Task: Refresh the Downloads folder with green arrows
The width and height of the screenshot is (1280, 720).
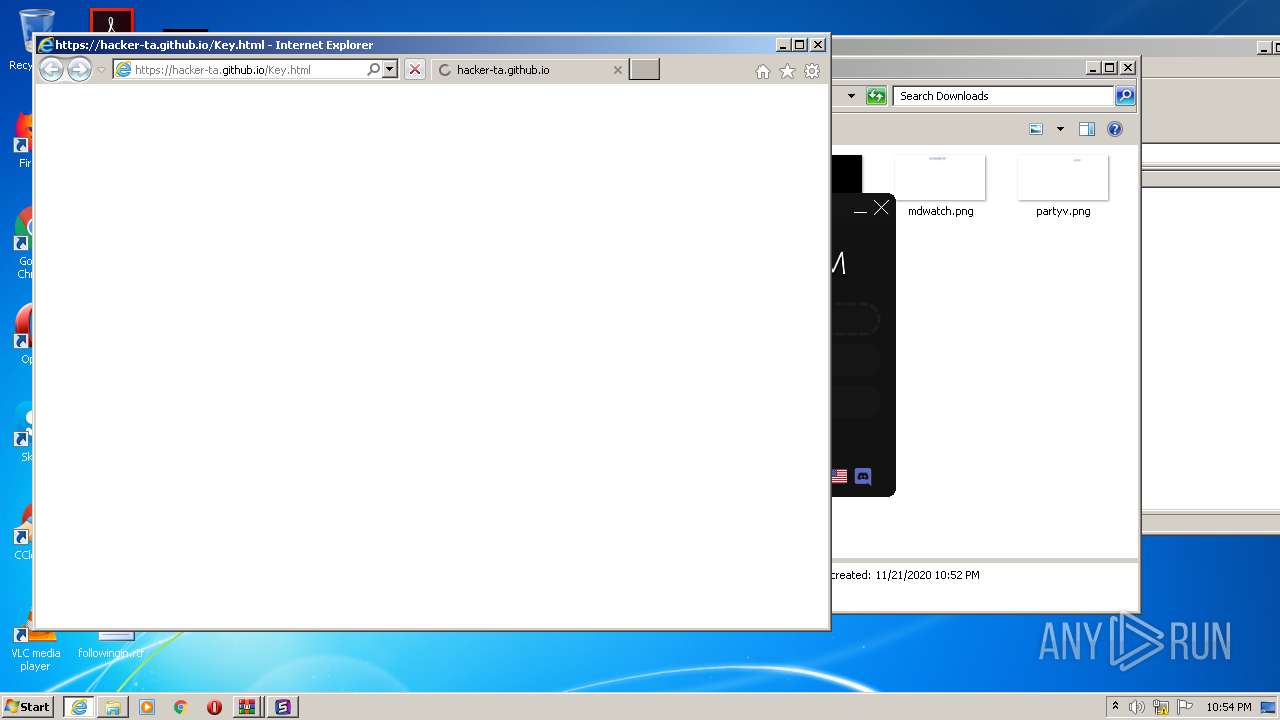Action: 876,96
